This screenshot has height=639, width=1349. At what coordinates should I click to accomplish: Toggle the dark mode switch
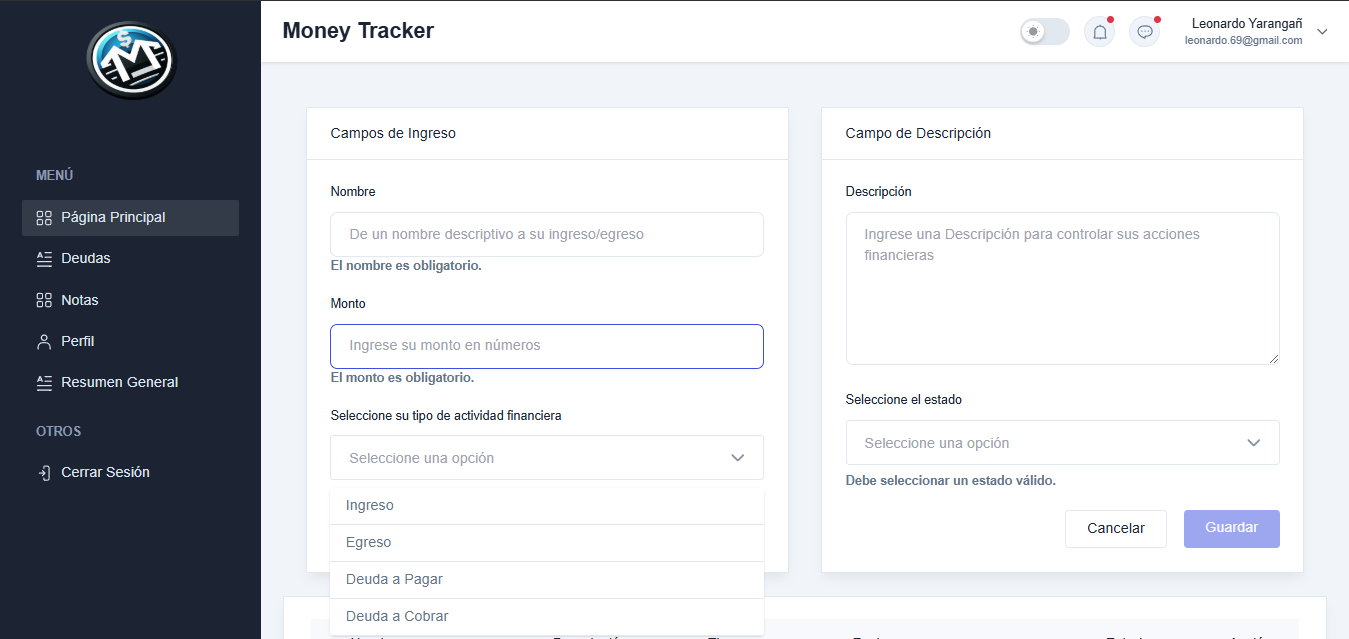[1045, 32]
